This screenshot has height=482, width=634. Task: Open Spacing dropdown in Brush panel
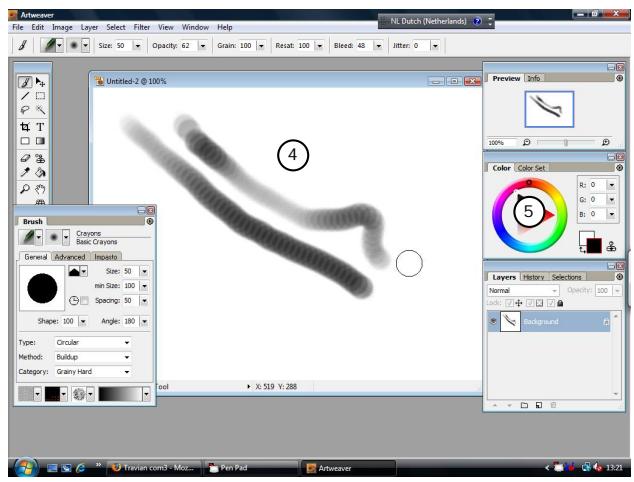pos(144,300)
